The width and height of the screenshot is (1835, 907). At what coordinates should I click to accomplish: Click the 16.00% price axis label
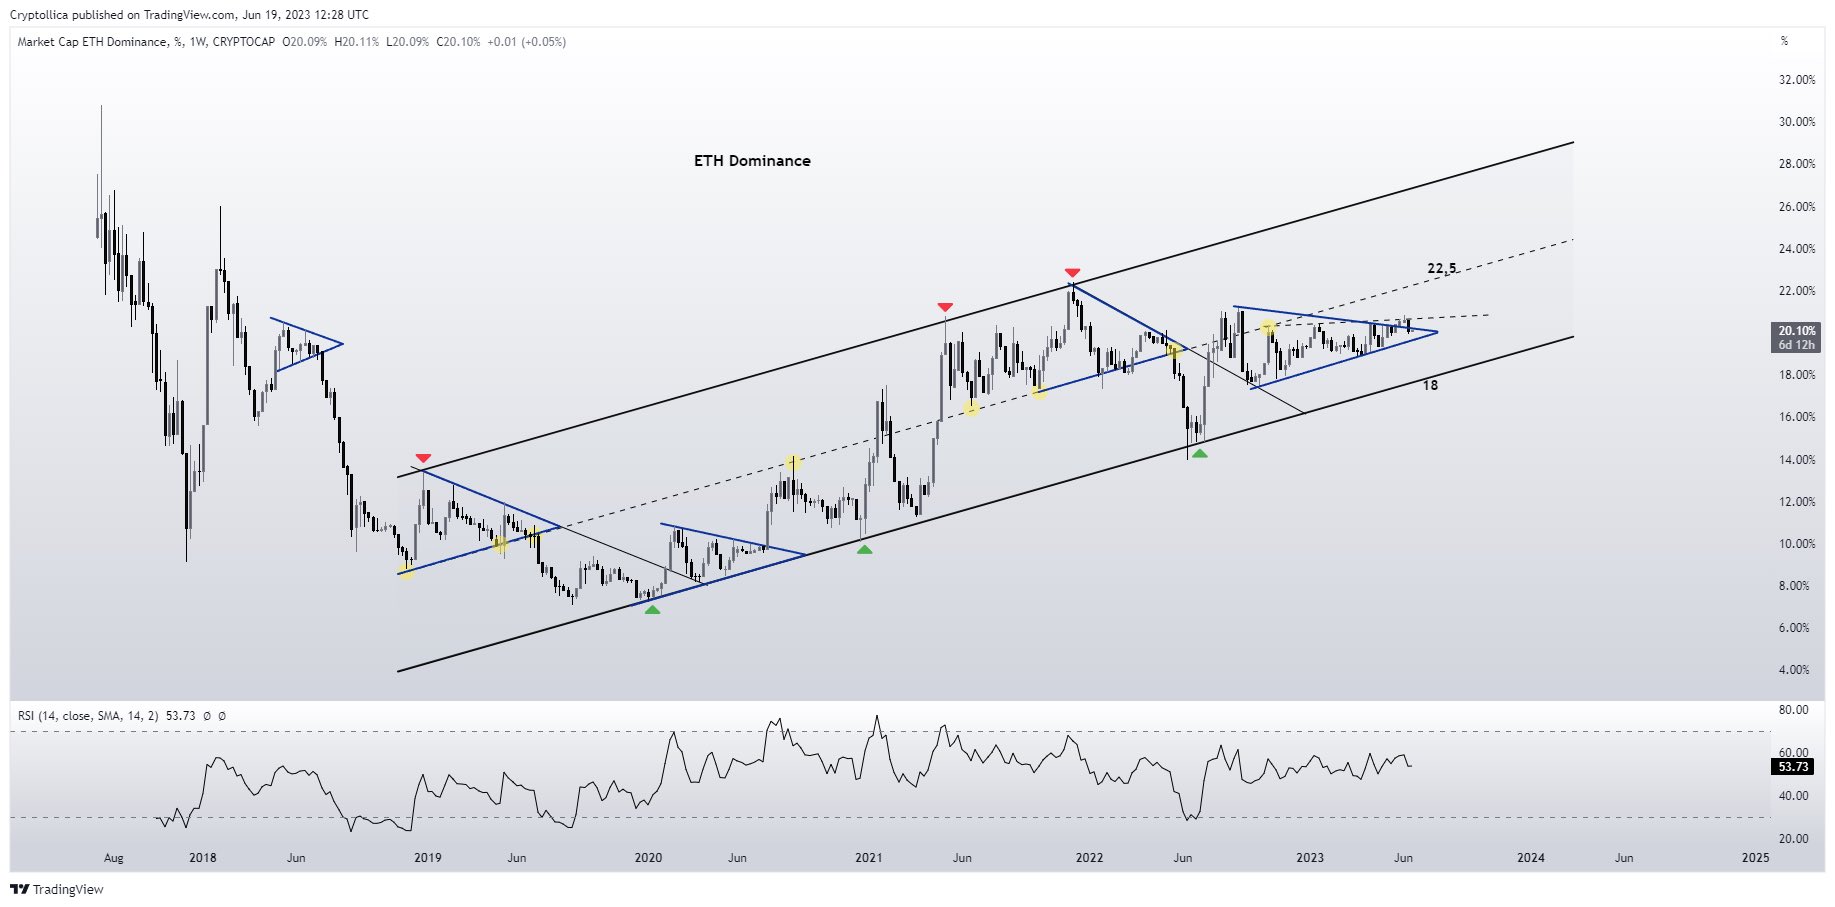pyautogui.click(x=1797, y=417)
